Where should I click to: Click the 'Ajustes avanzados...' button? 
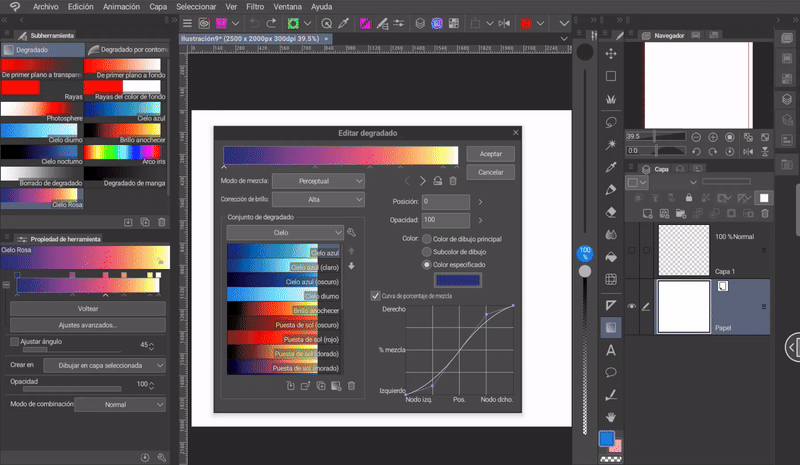[x=88, y=325]
